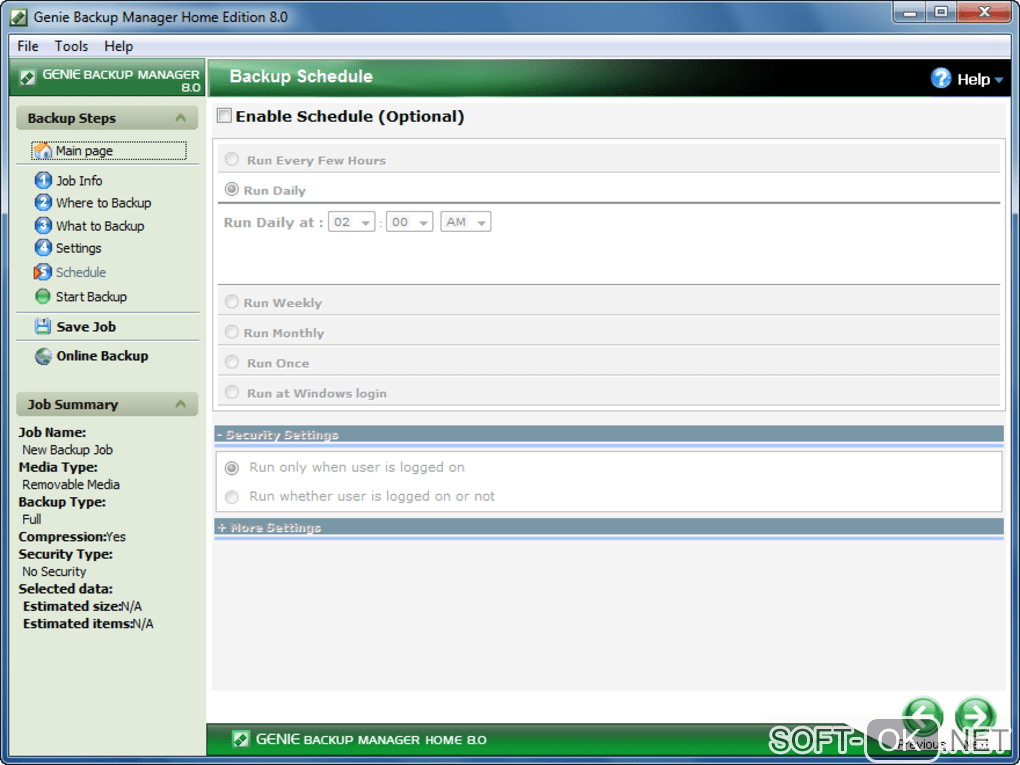Click the Online Backup globe icon
Screen dimensions: 1020x765
click(x=44, y=356)
